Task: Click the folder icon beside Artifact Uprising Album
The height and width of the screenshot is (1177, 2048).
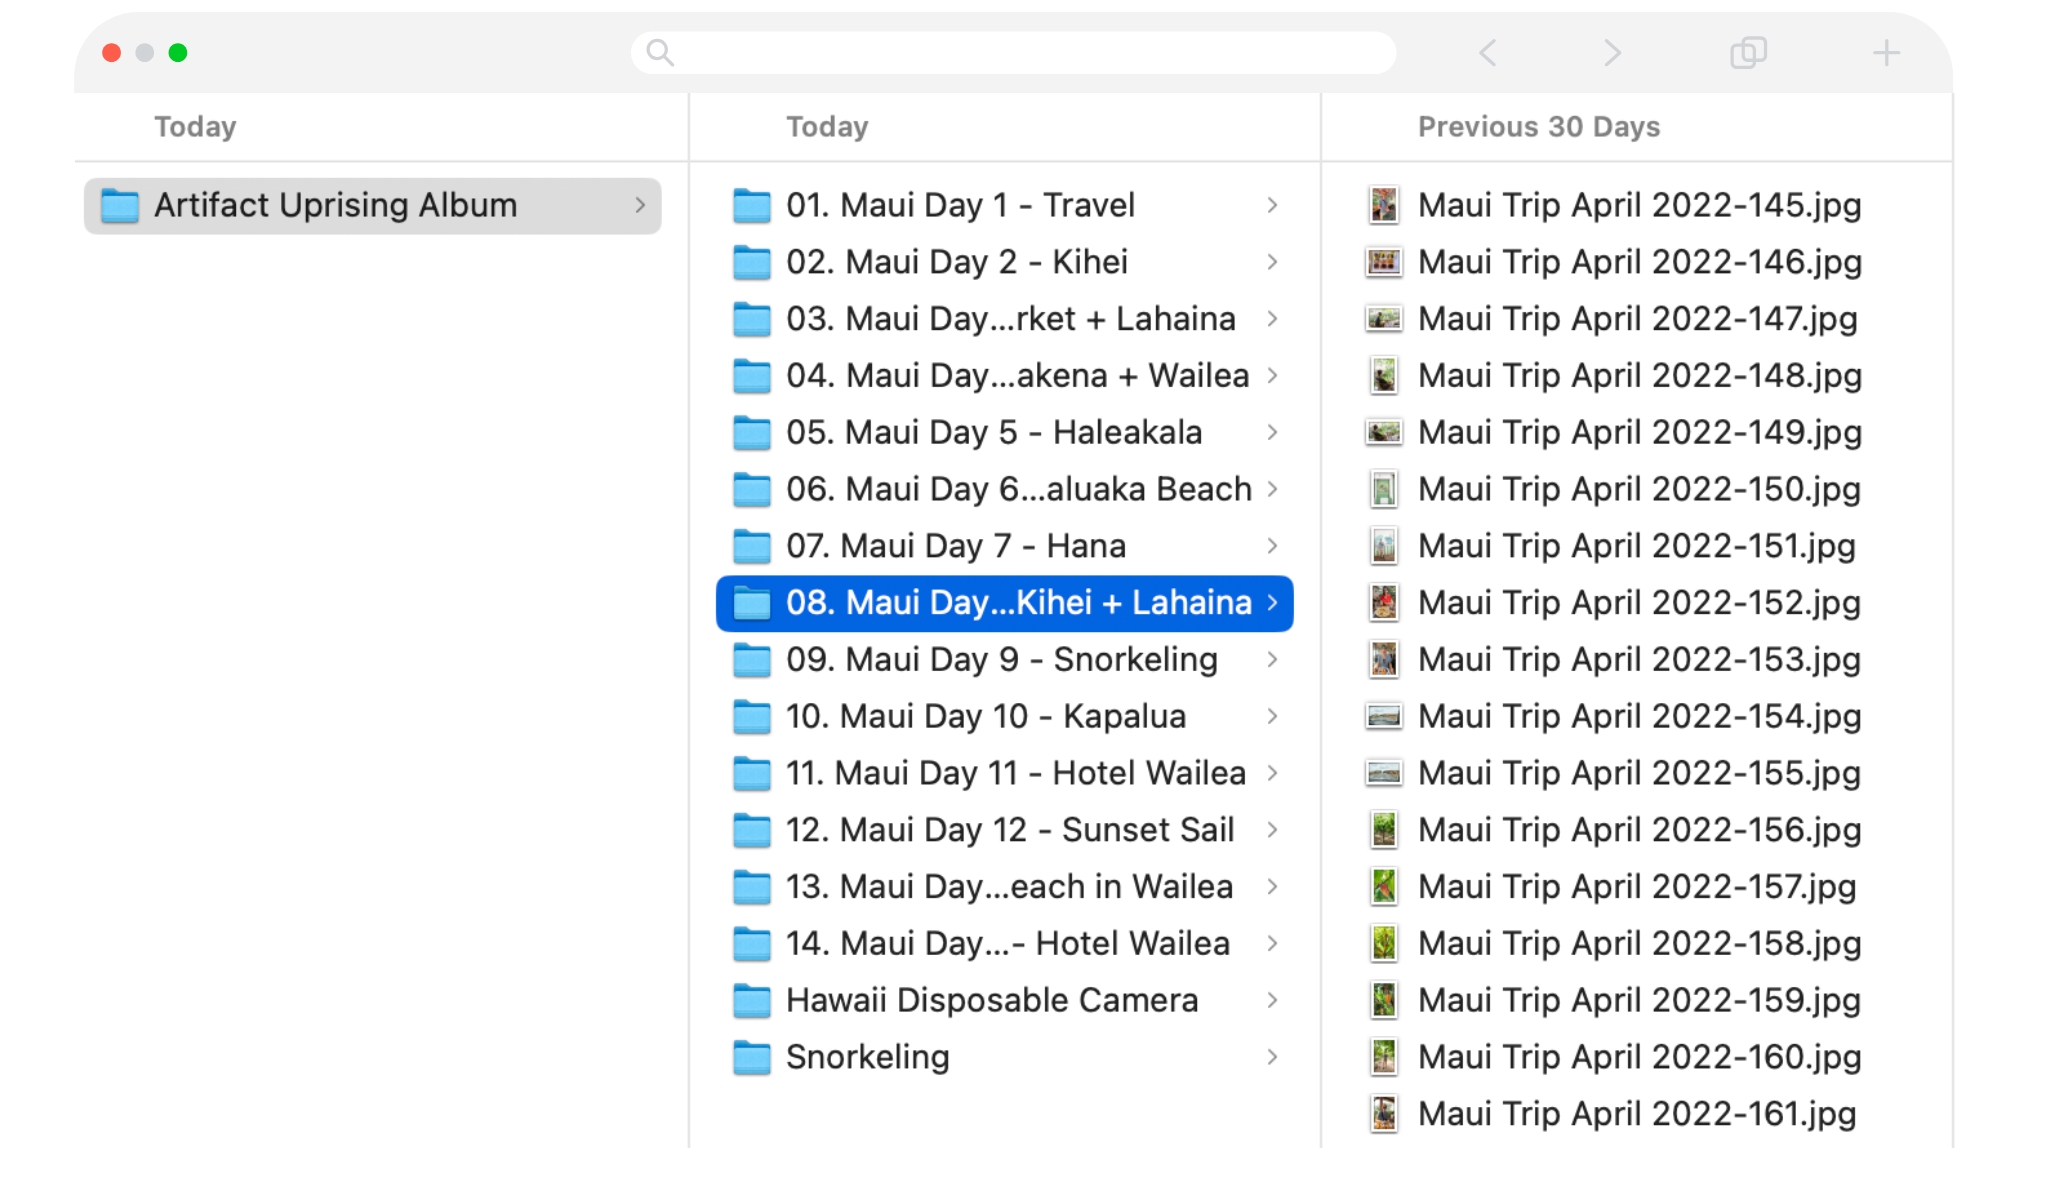Action: pyautogui.click(x=119, y=206)
